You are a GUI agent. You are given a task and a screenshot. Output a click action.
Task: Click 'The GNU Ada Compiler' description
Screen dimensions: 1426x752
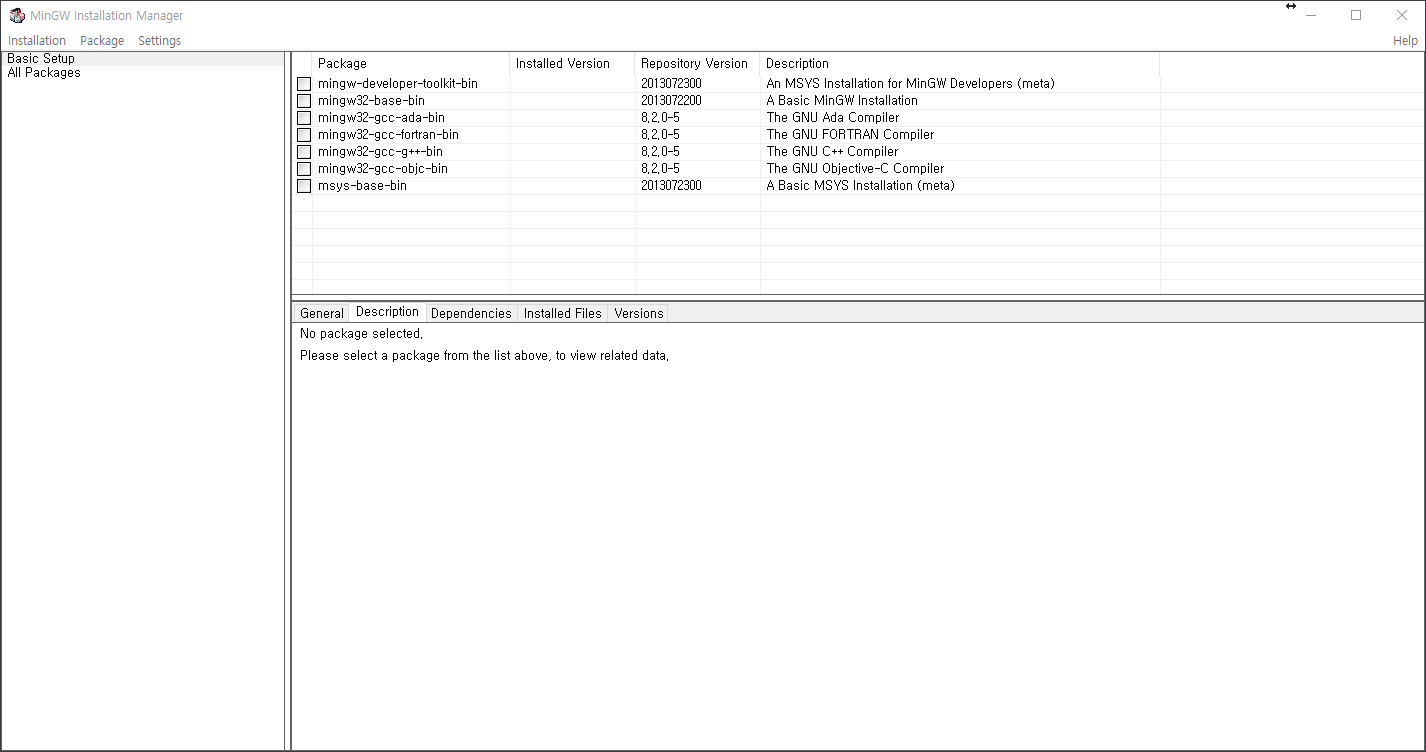[832, 118]
